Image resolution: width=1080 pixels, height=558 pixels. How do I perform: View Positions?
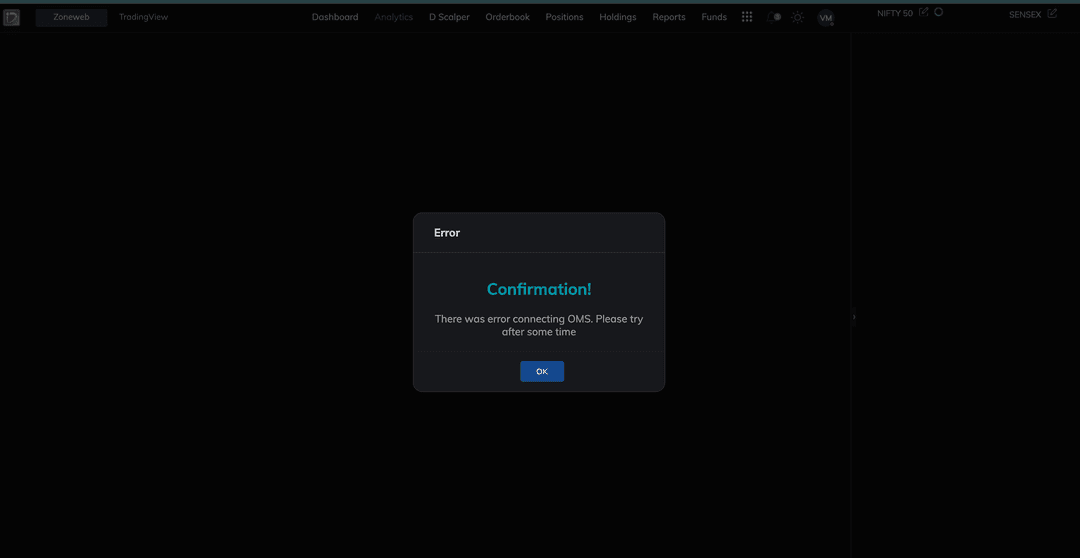[564, 17]
